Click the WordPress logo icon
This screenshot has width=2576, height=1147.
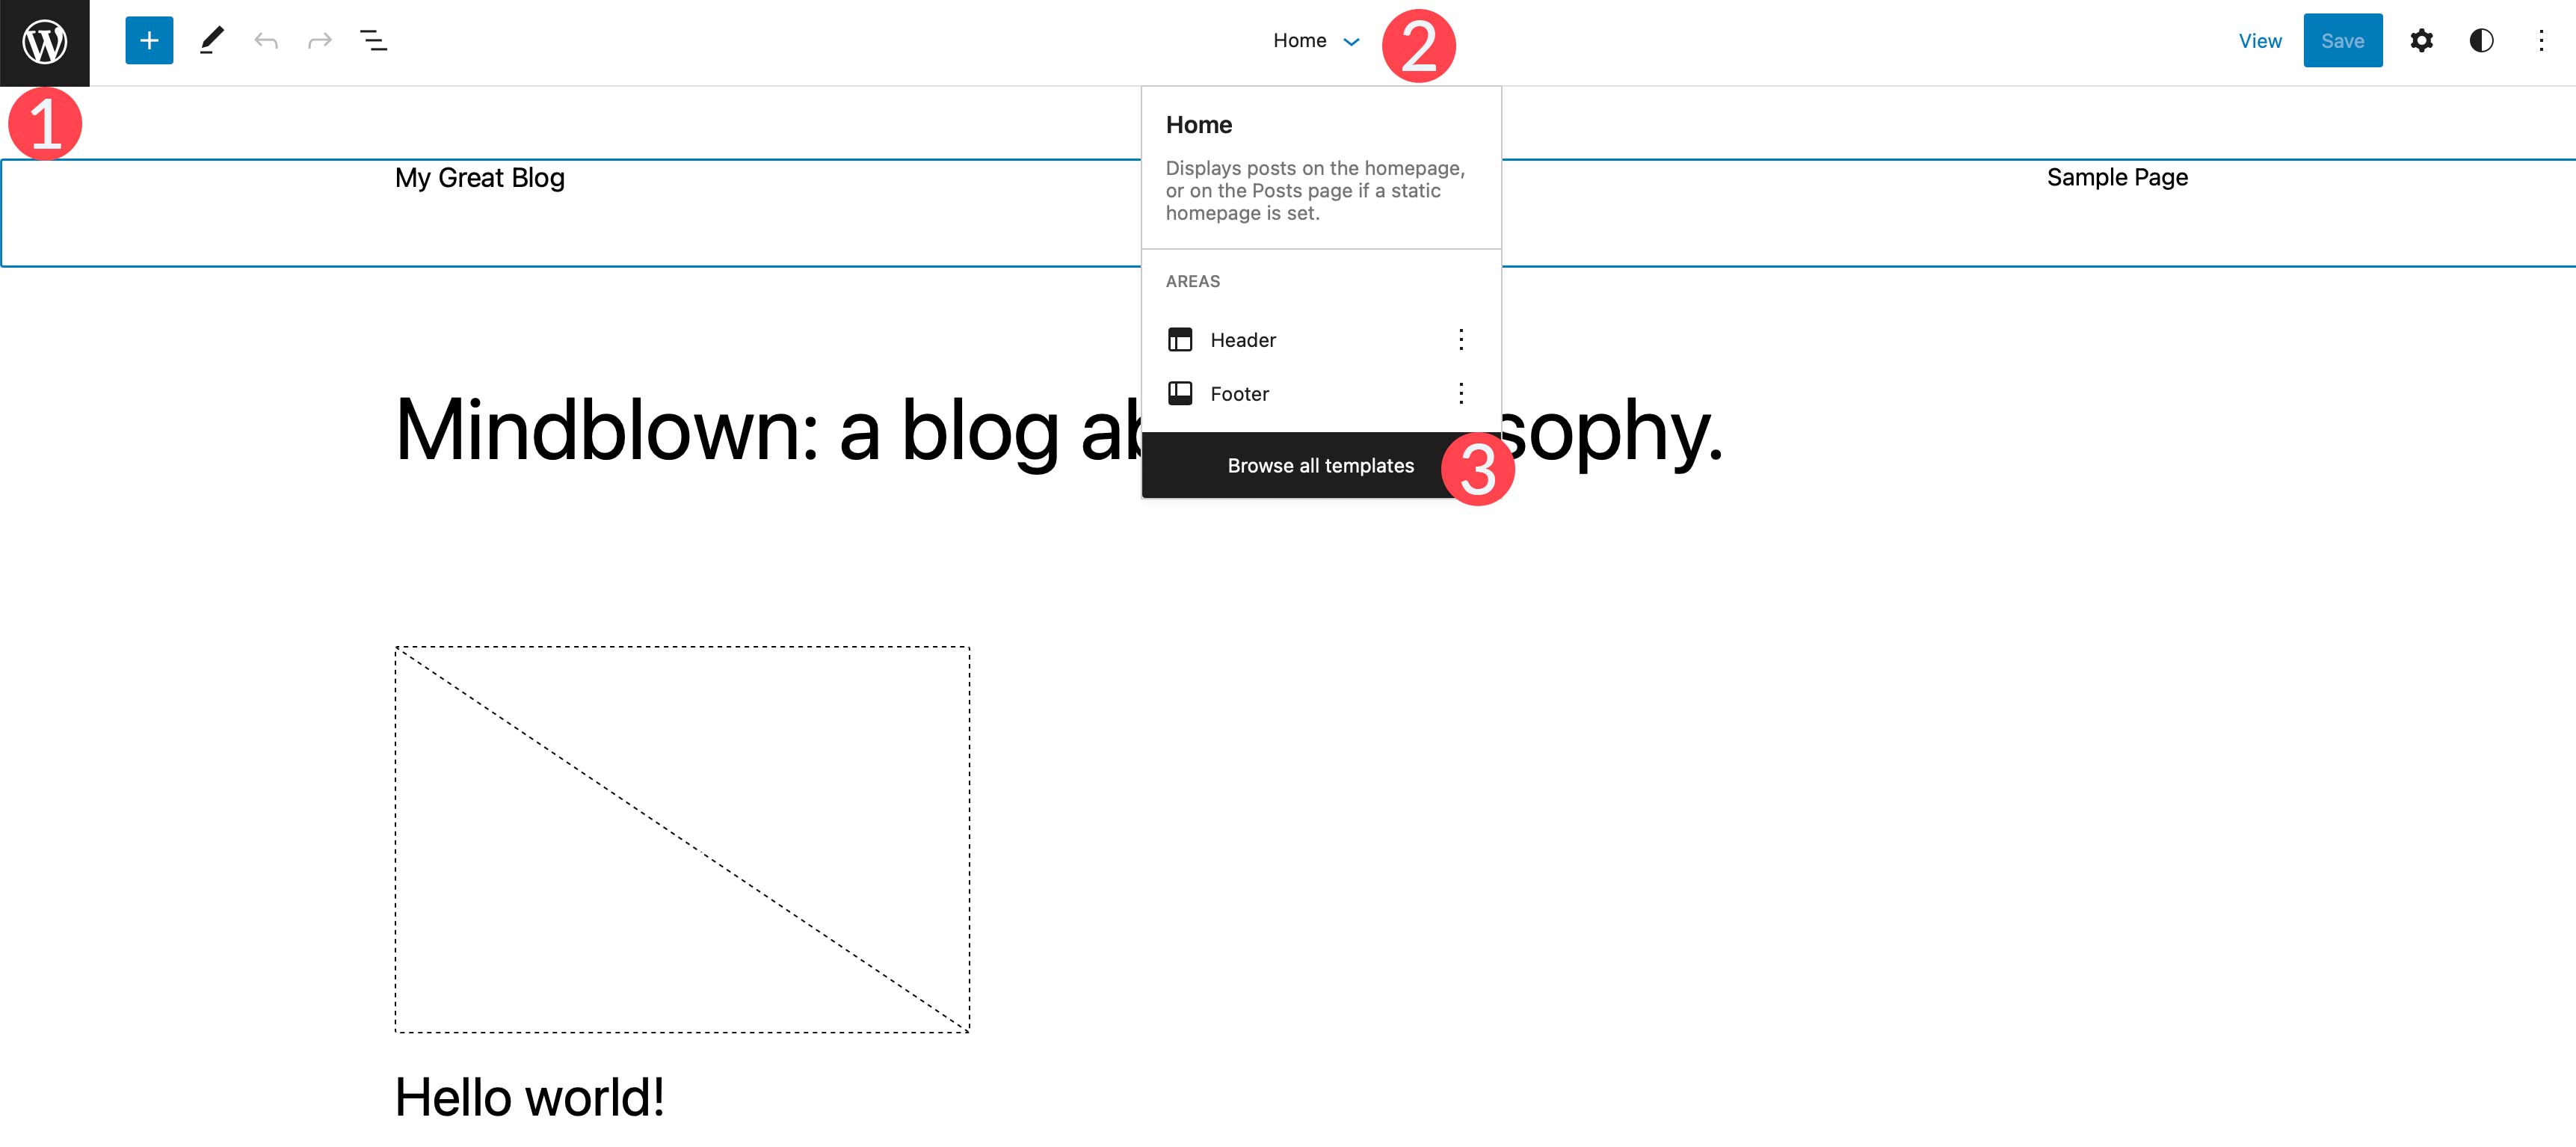(44, 41)
